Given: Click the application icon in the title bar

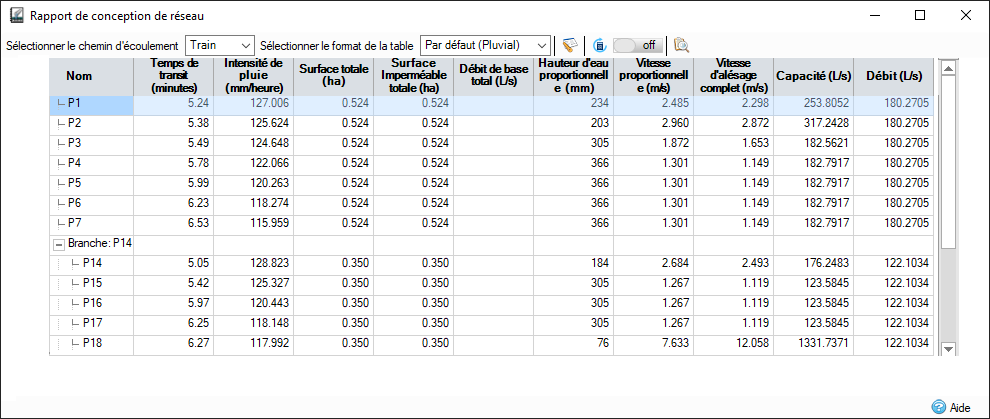Looking at the screenshot, I should click(18, 15).
